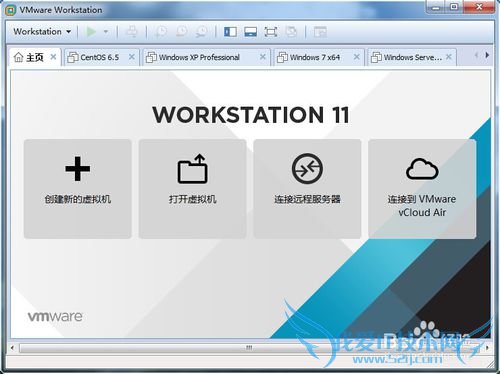This screenshot has height=374, width=500.
Task: Close the 主页 home tab
Action: click(x=53, y=57)
